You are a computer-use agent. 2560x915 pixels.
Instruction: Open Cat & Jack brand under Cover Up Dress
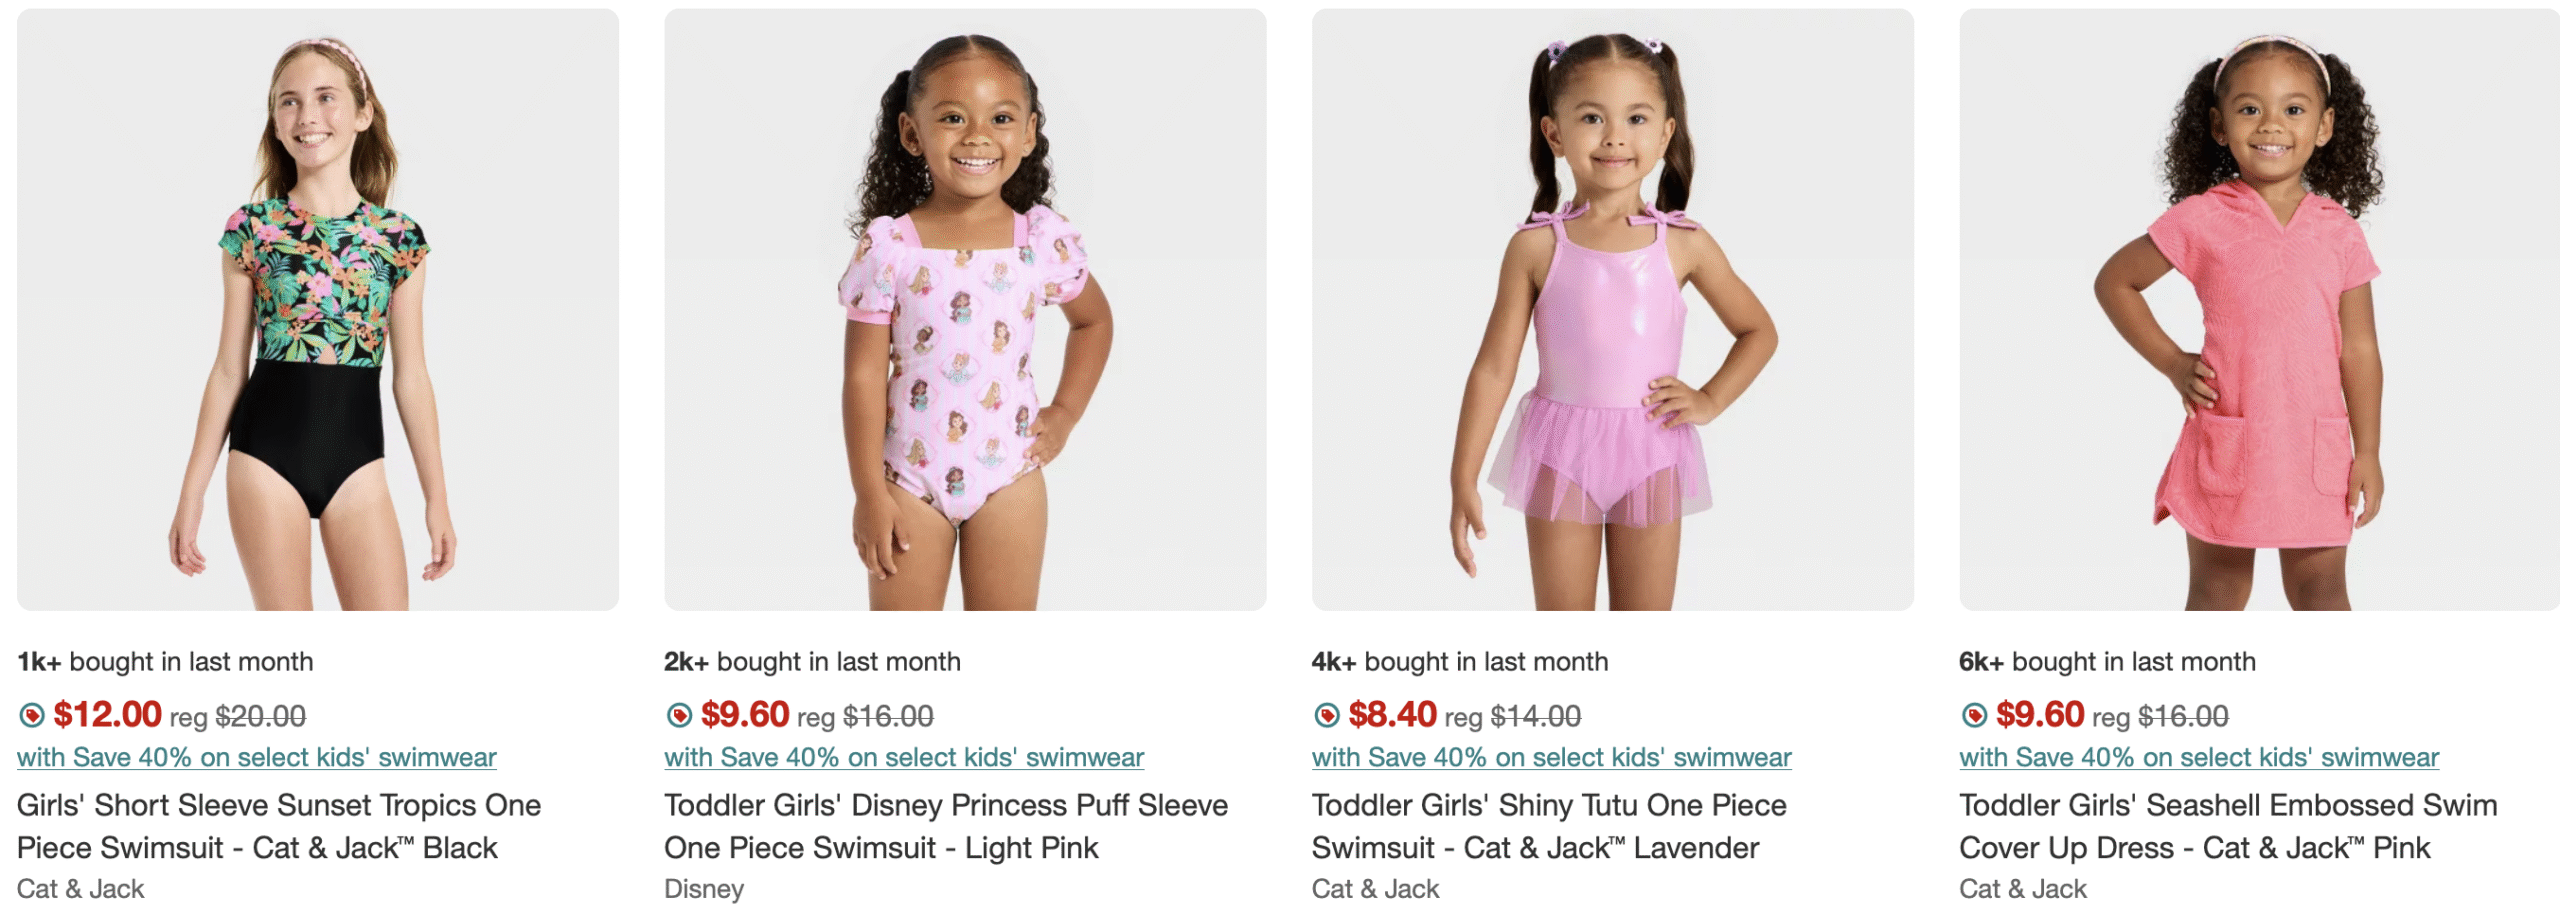(2022, 889)
